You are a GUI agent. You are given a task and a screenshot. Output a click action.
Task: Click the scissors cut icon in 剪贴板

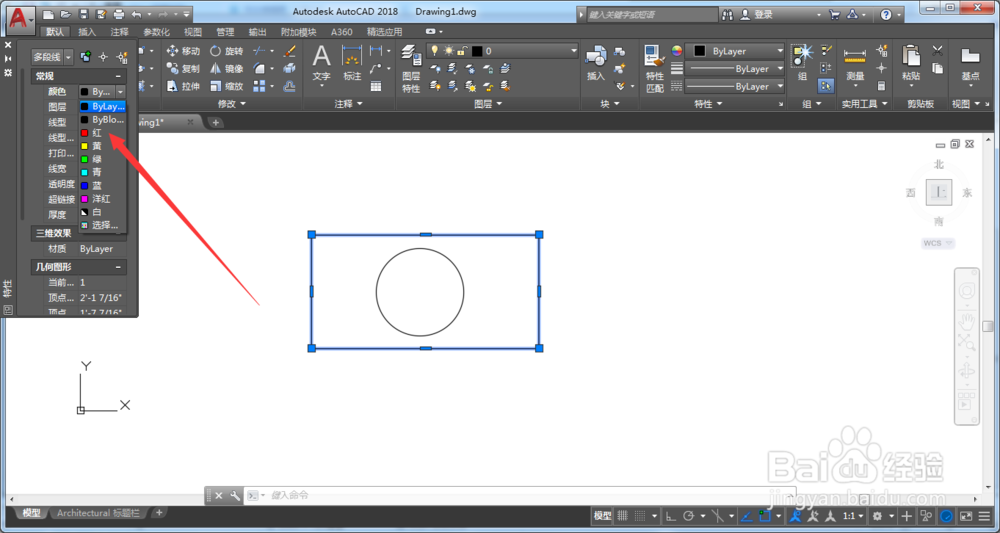[x=938, y=51]
